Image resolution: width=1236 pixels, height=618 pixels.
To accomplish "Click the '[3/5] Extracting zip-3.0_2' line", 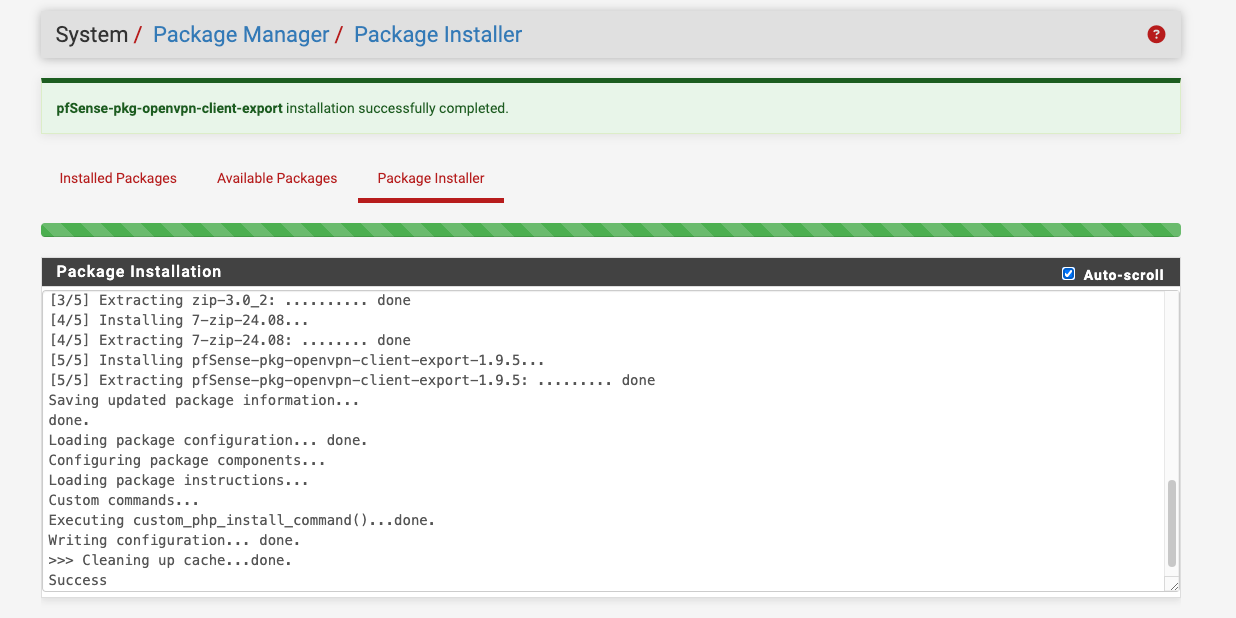I will click(x=230, y=300).
